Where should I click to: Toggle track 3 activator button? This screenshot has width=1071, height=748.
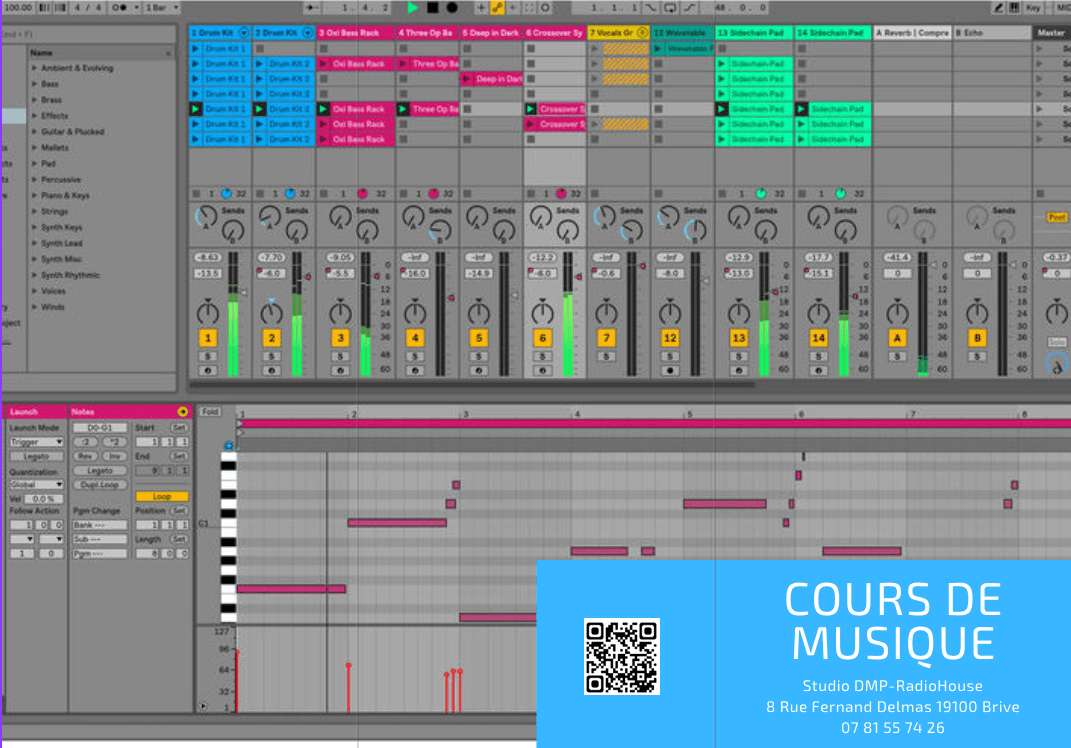[340, 339]
